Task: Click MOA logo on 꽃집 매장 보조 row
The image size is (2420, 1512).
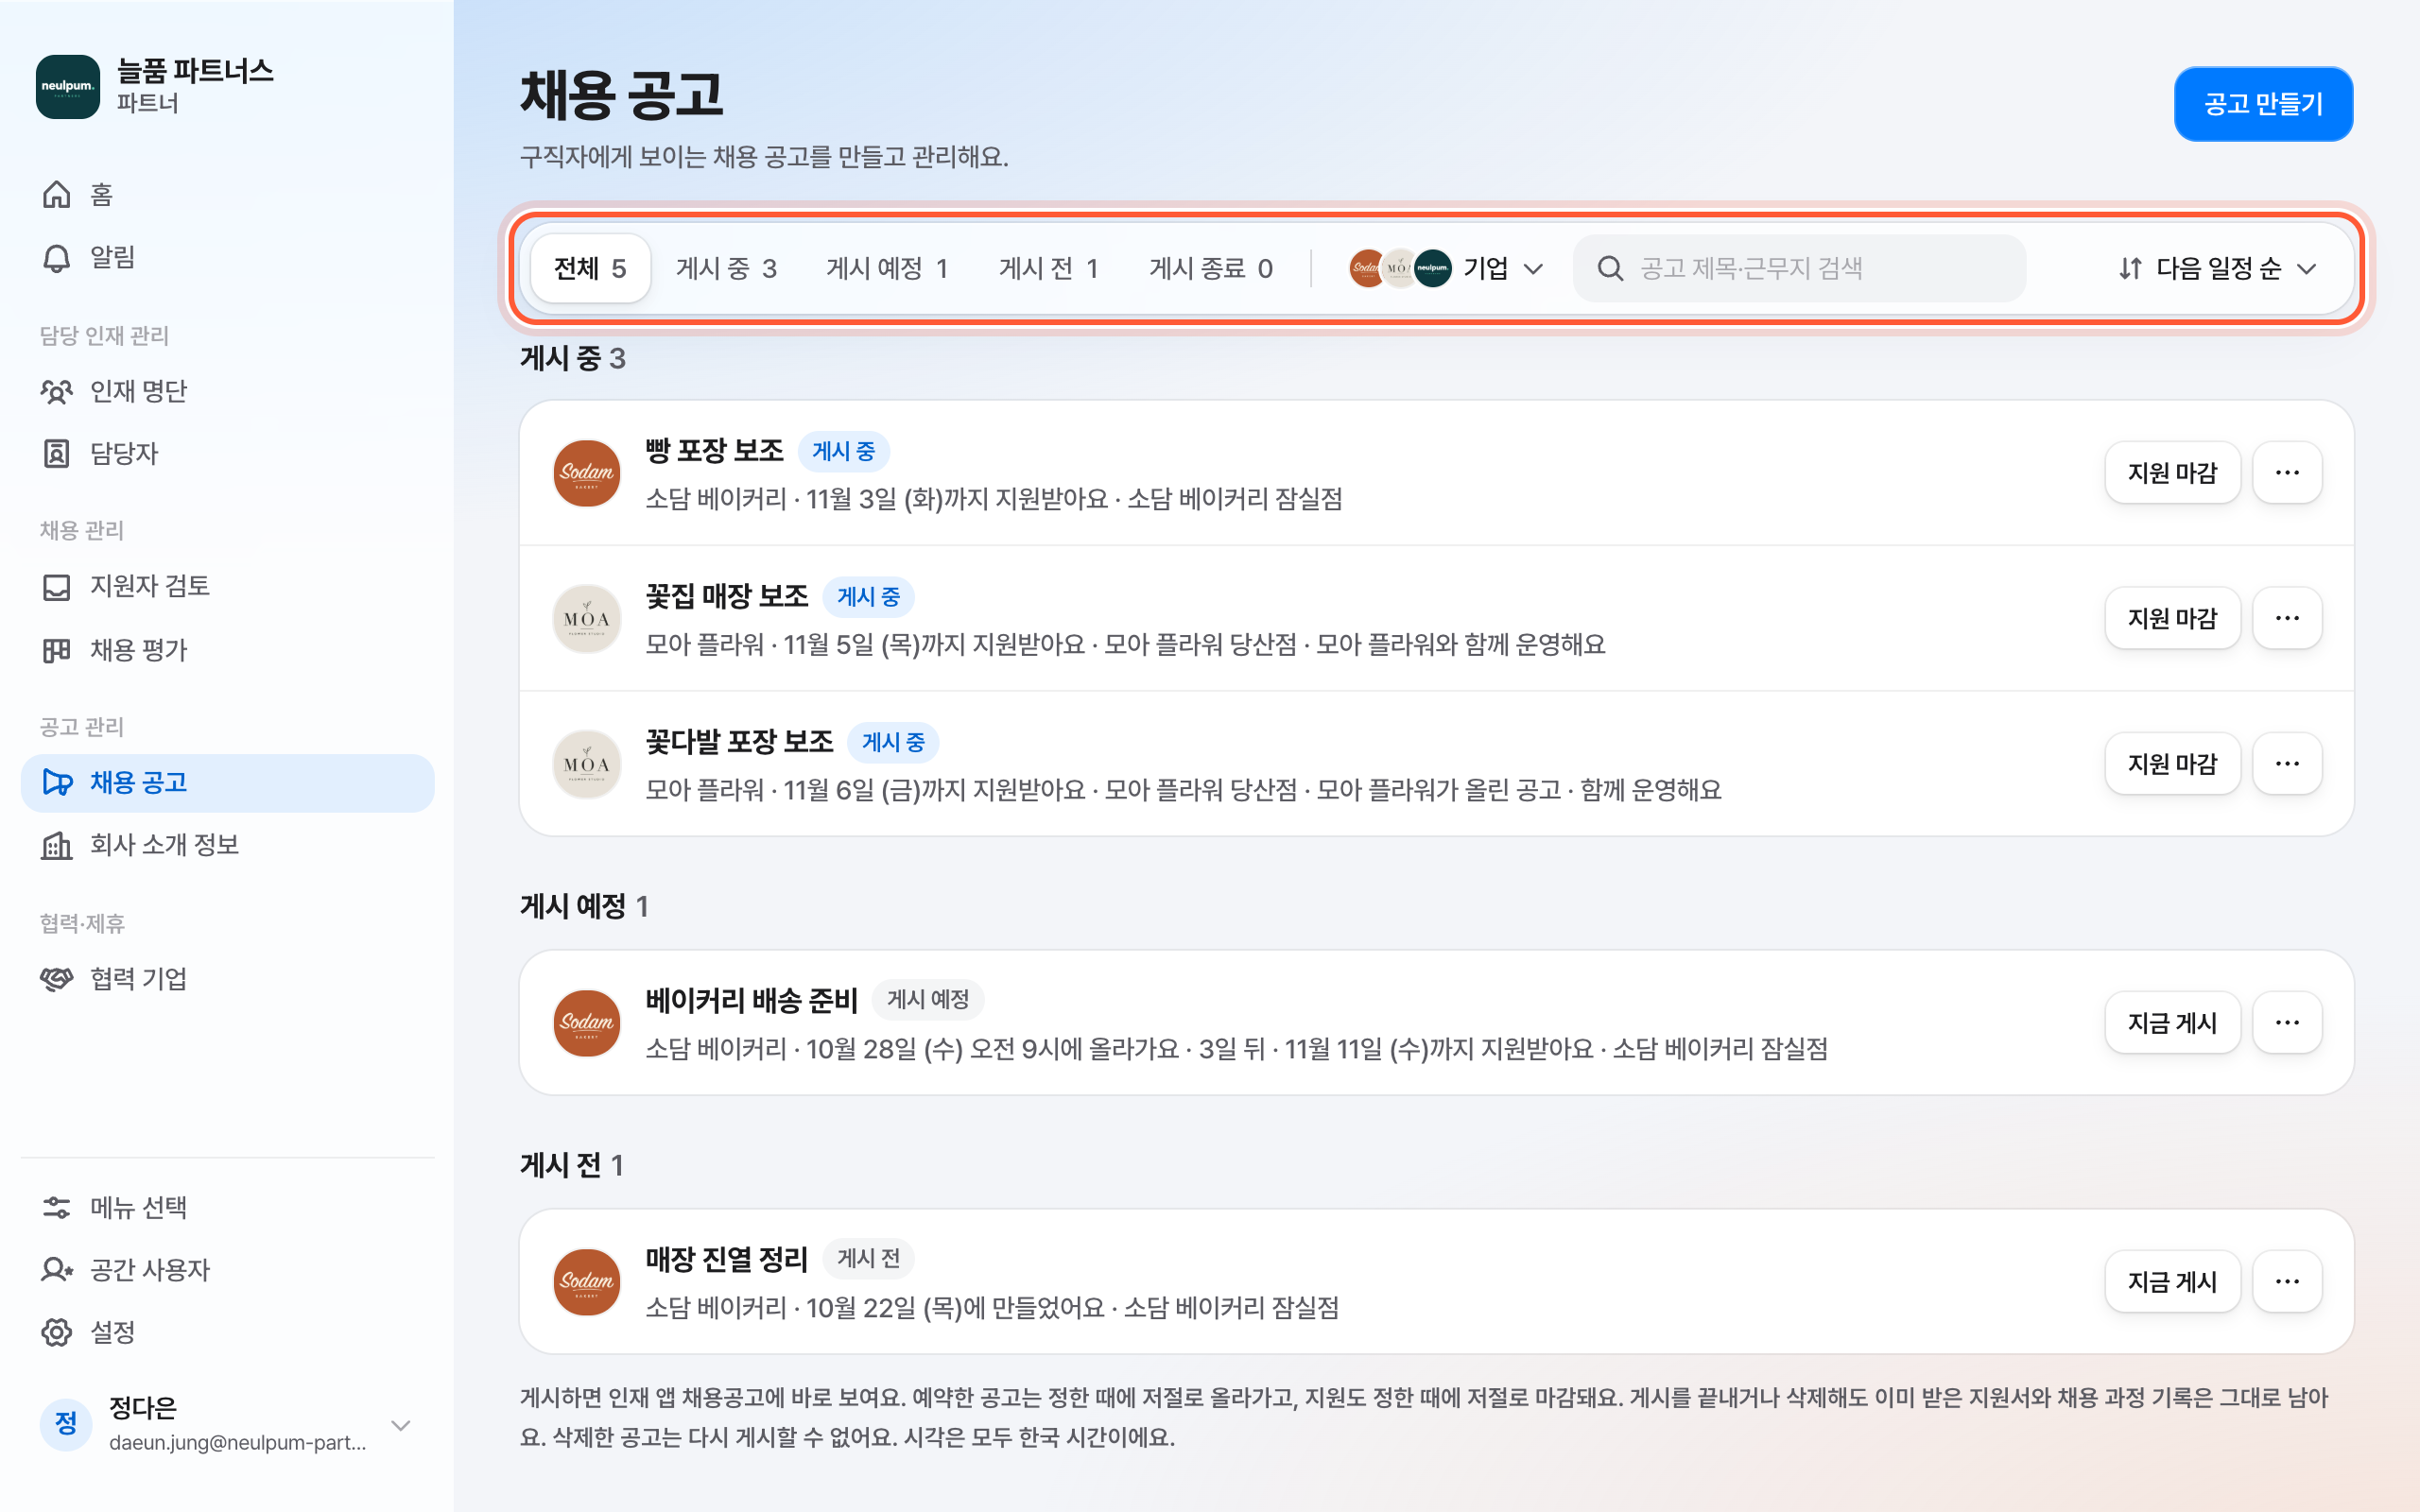Action: pos(587,619)
